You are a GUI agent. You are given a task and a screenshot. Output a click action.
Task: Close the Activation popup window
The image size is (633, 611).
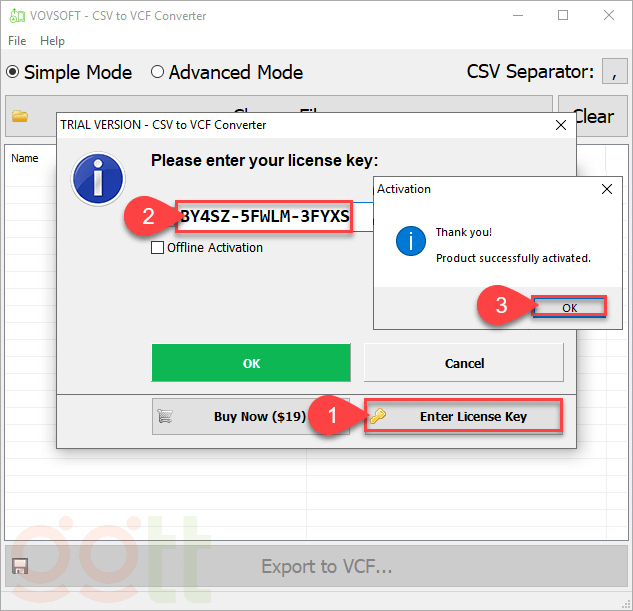click(x=607, y=188)
